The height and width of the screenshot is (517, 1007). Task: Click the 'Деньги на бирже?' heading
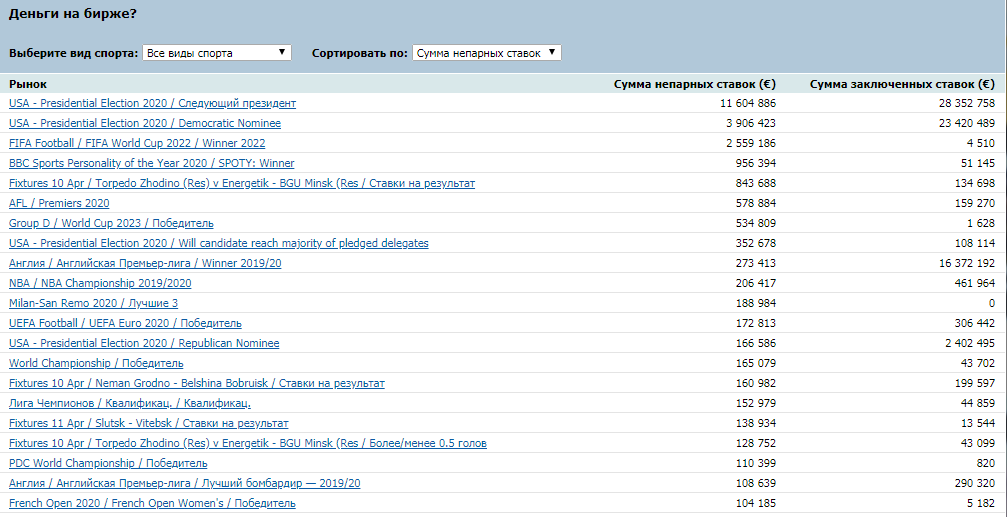point(73,13)
